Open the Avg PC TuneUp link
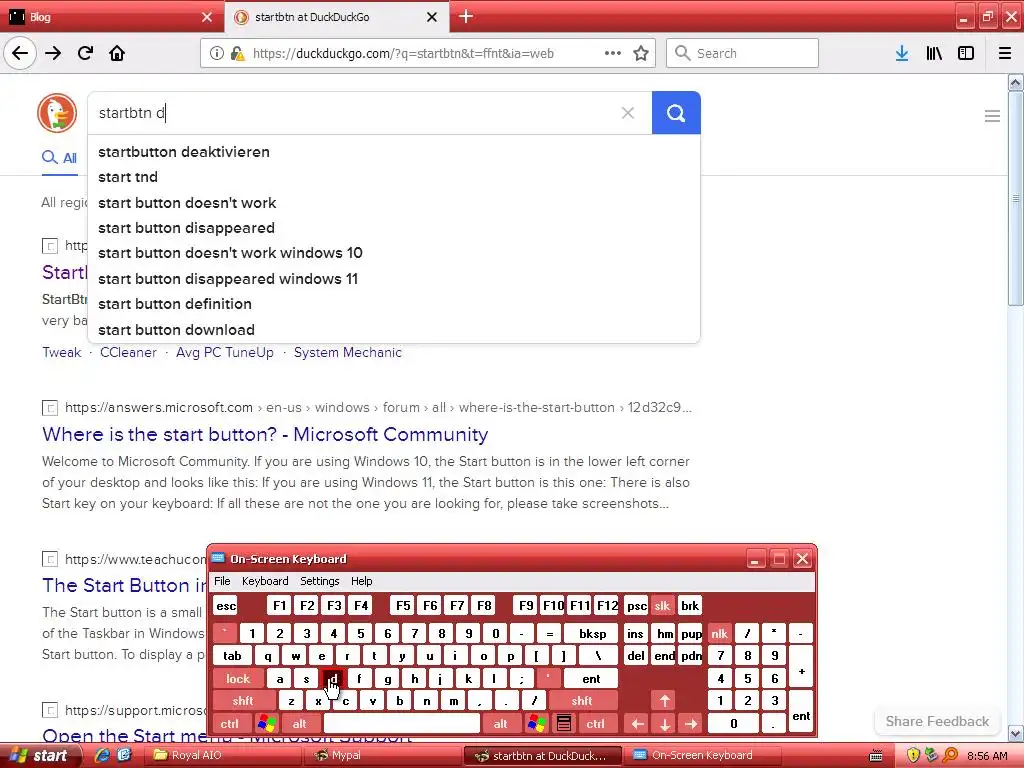Viewport: 1024px width, 768px height. click(225, 353)
